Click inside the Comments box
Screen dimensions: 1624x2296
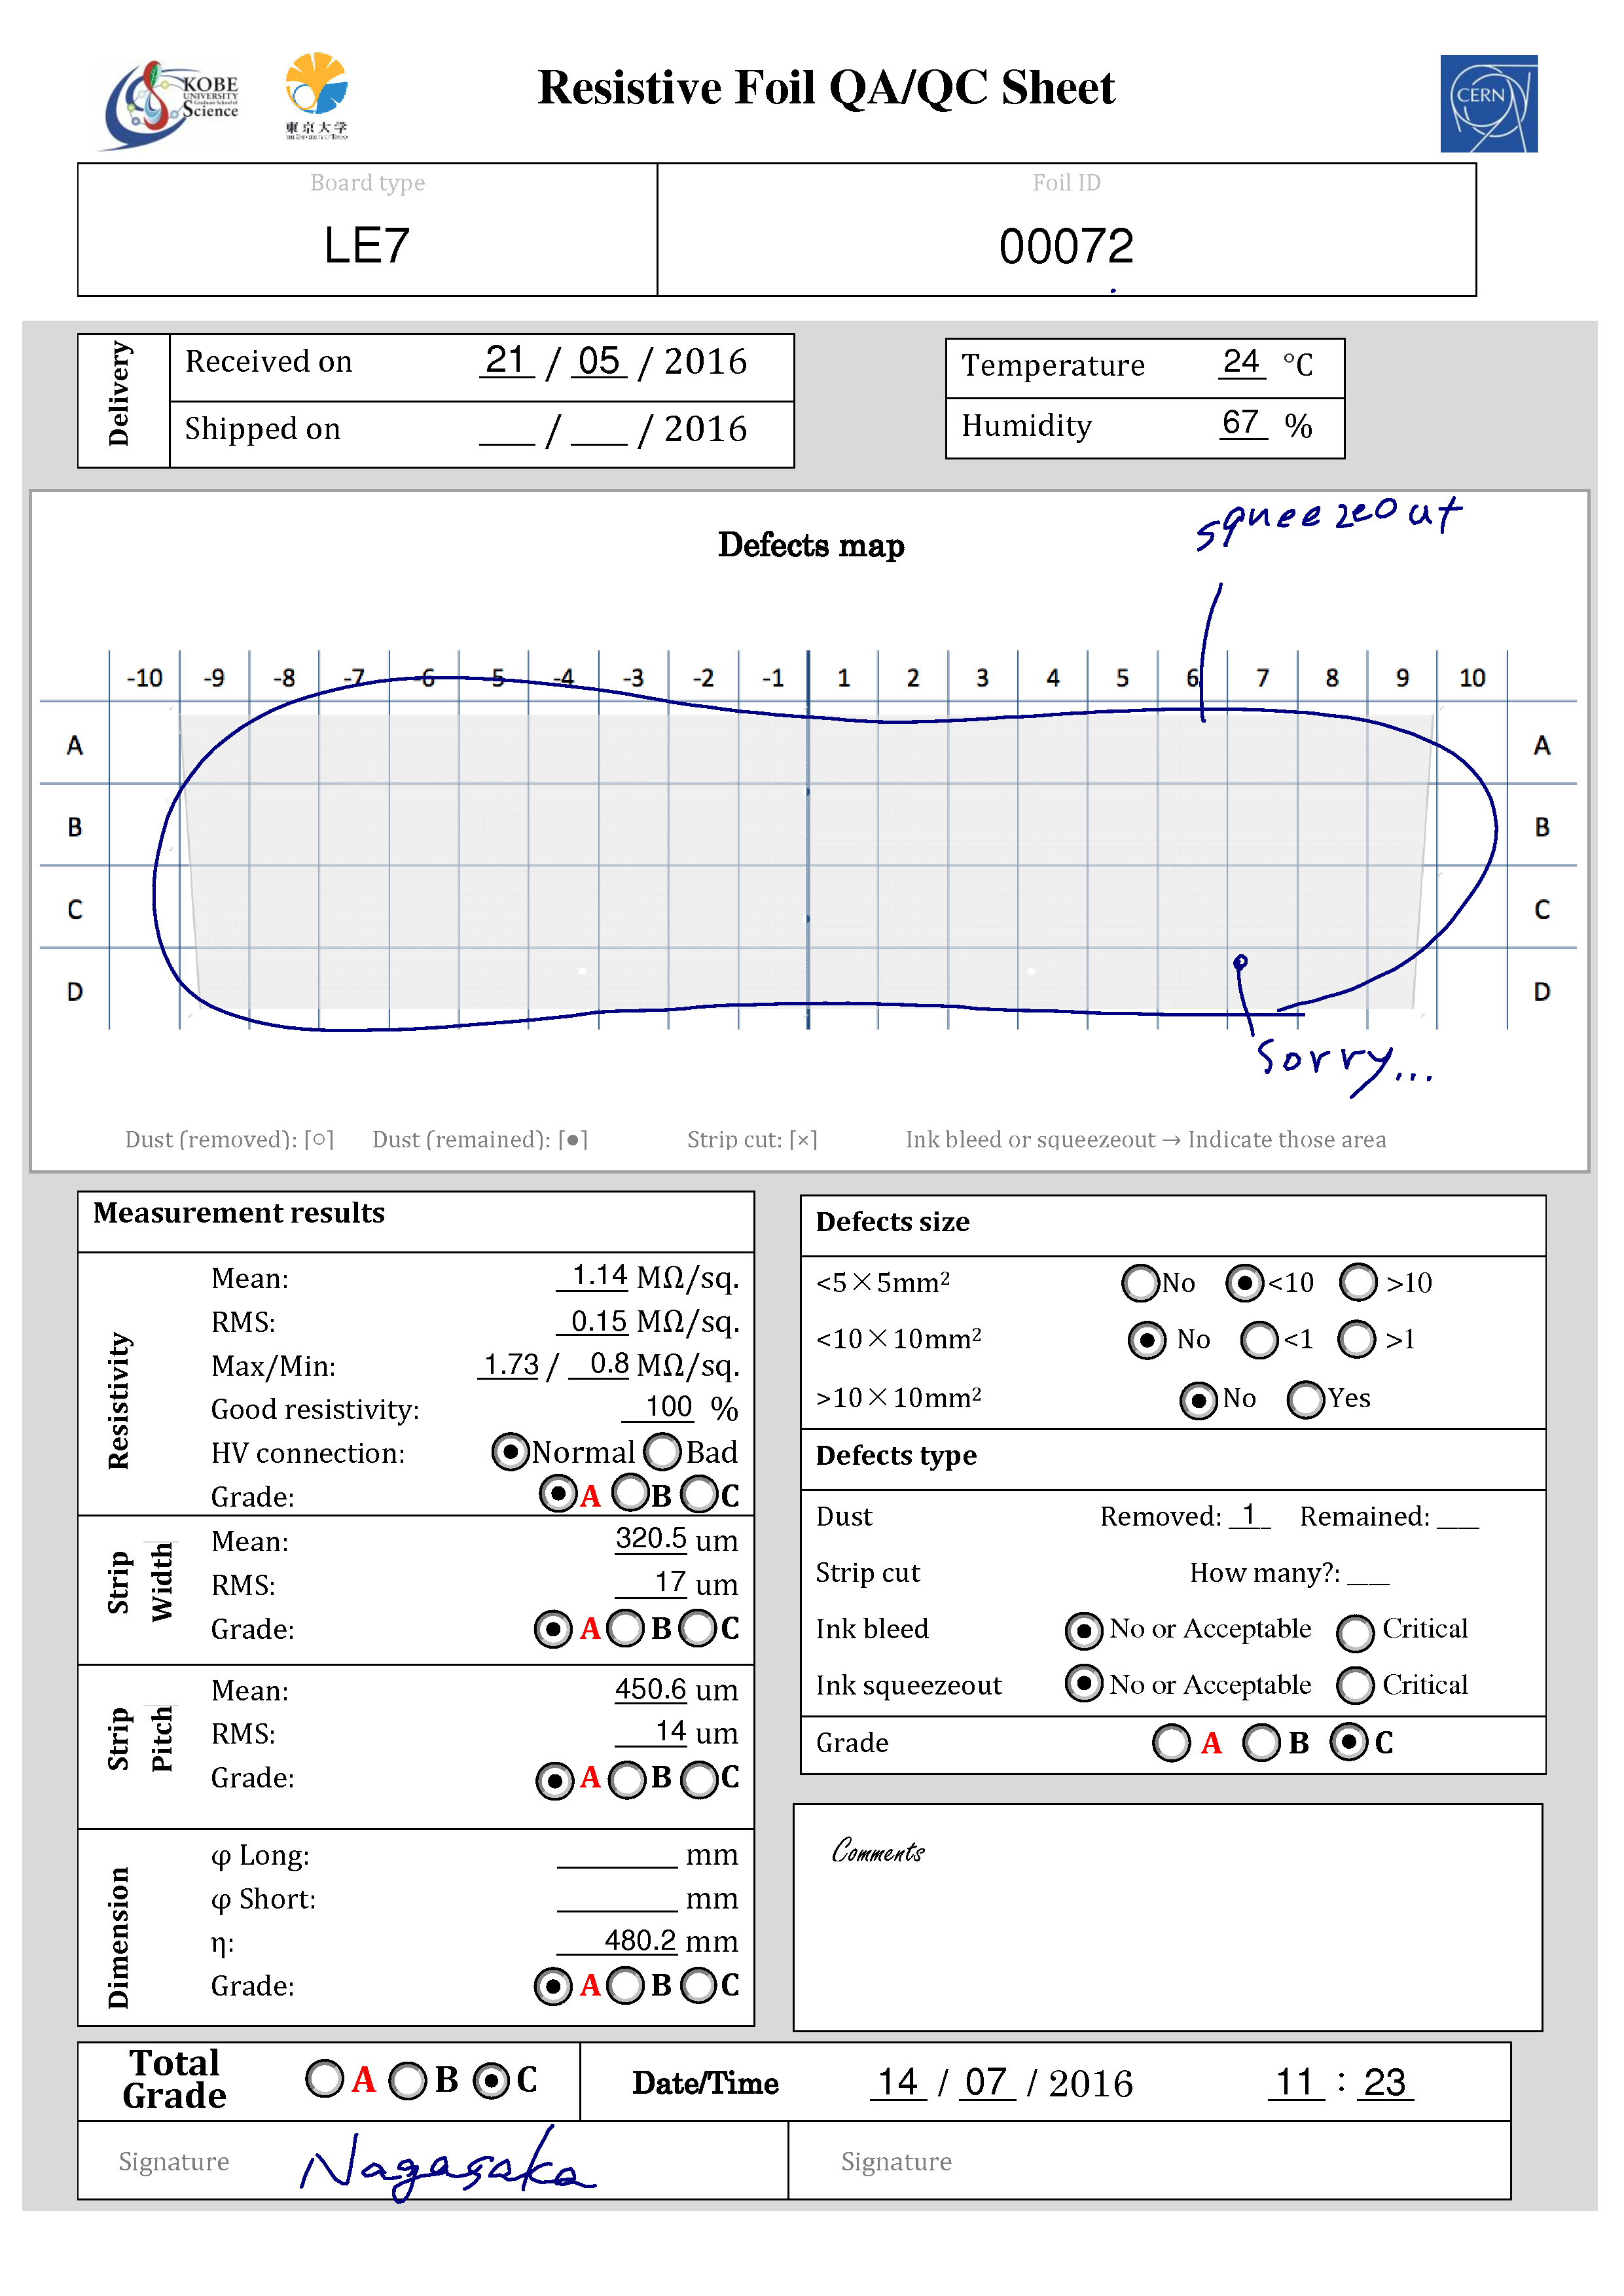click(1167, 1917)
